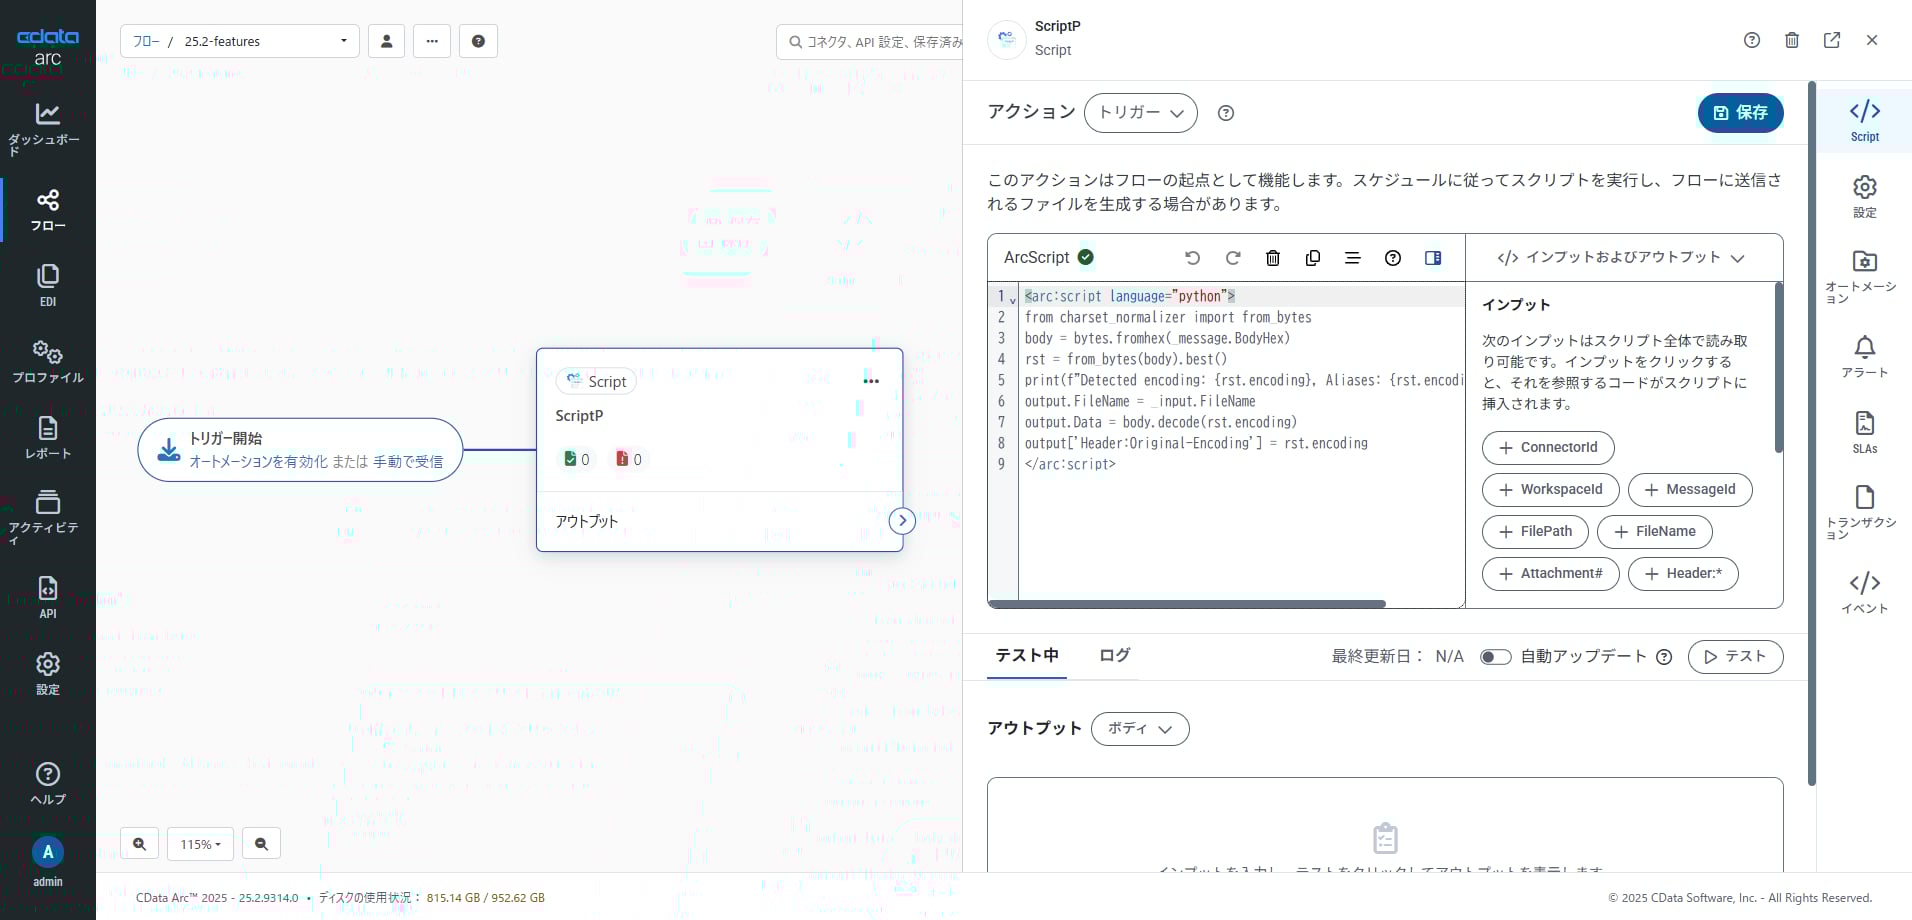Open the アラート panel
The image size is (1912, 920).
(x=1864, y=356)
